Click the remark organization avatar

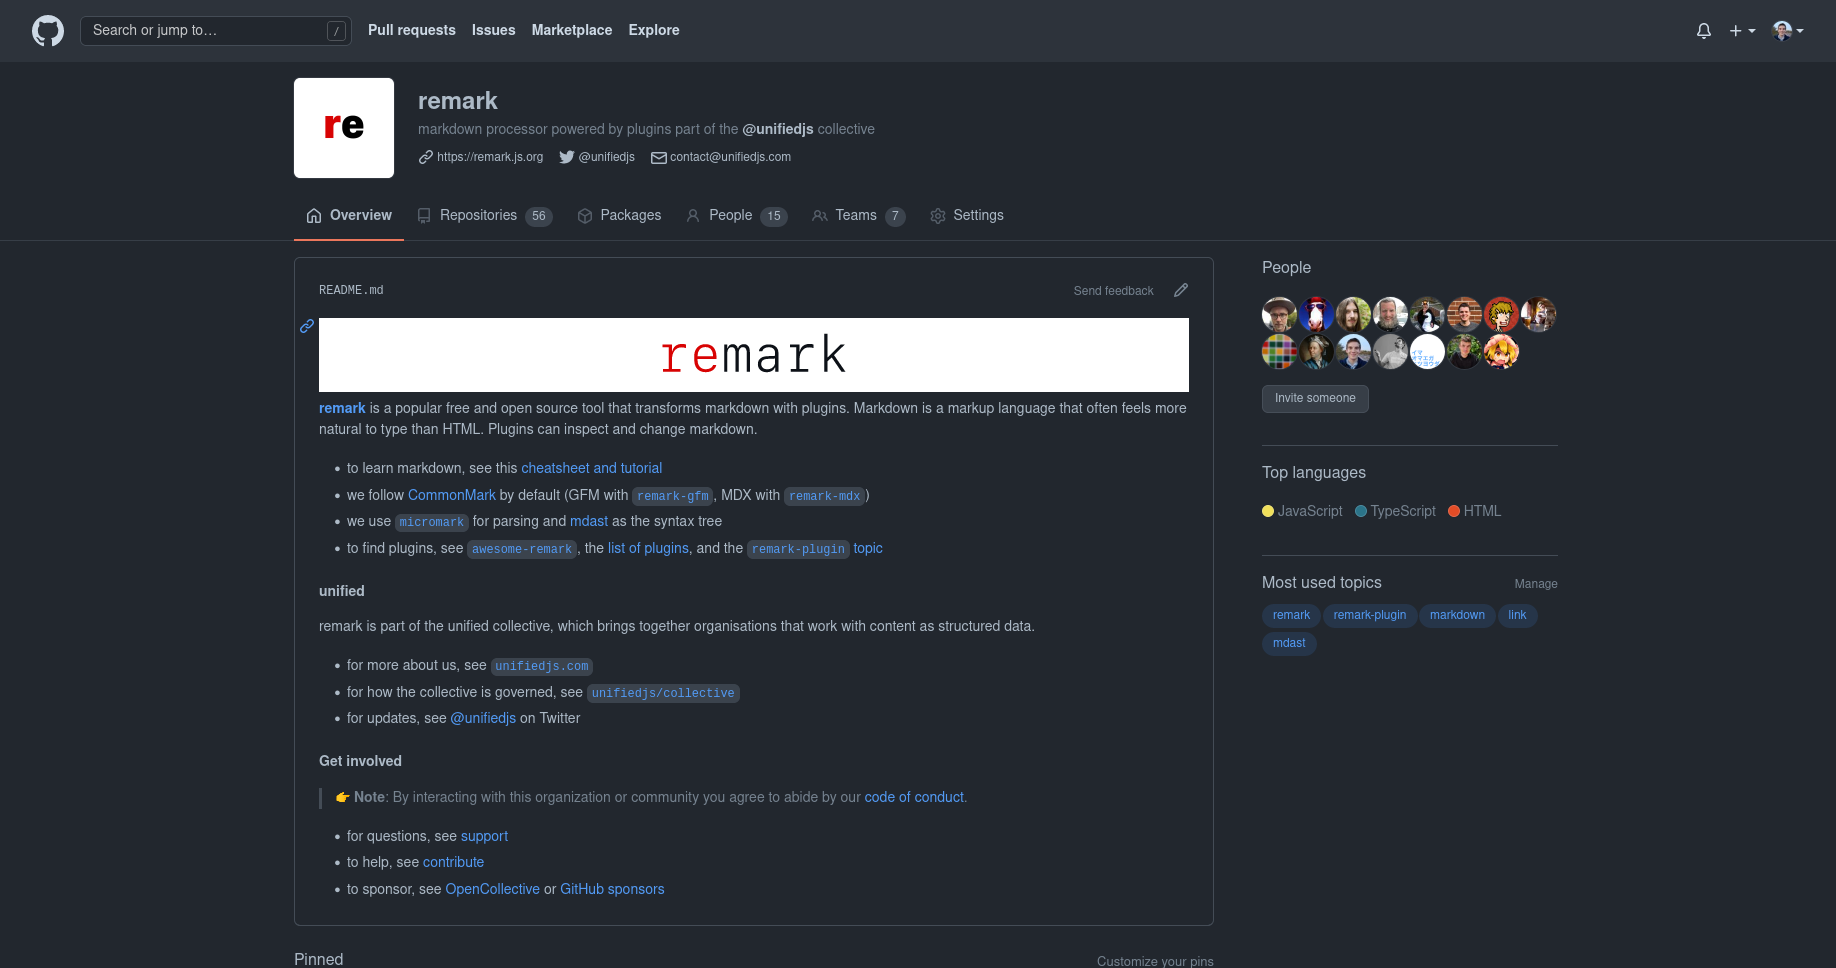click(344, 128)
